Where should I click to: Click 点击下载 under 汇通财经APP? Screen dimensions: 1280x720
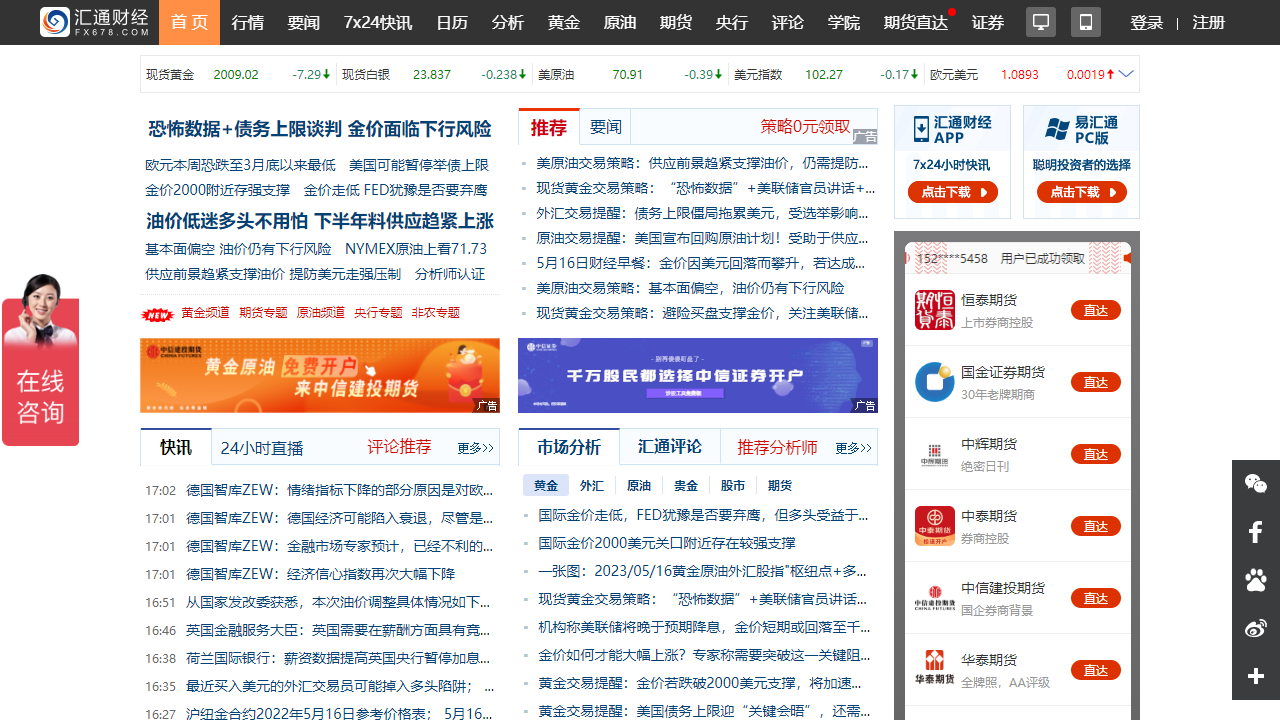[x=952, y=193]
